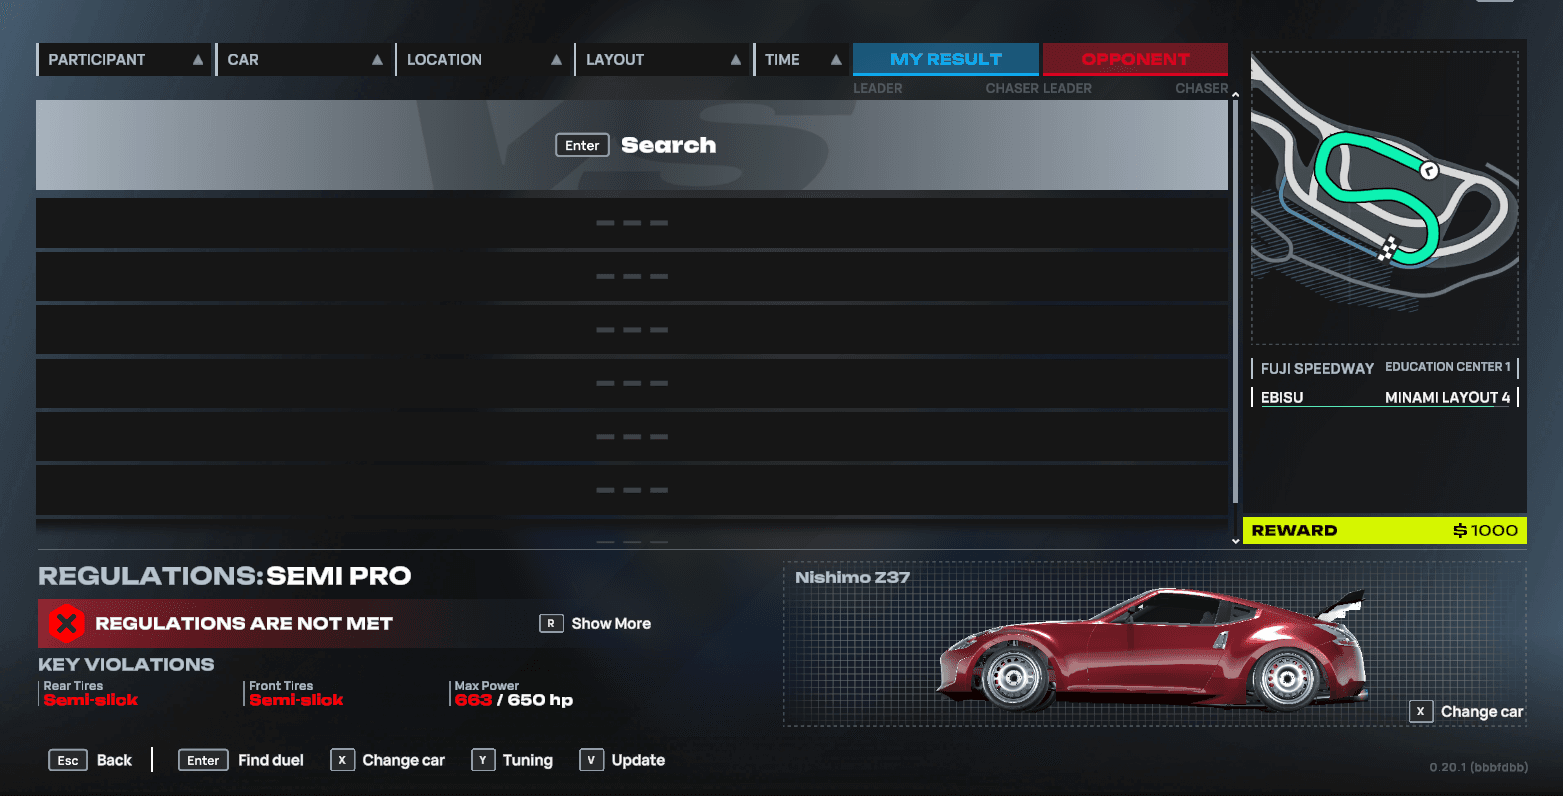Select the Fuji Speedway Education Center 1 track

point(1385,368)
